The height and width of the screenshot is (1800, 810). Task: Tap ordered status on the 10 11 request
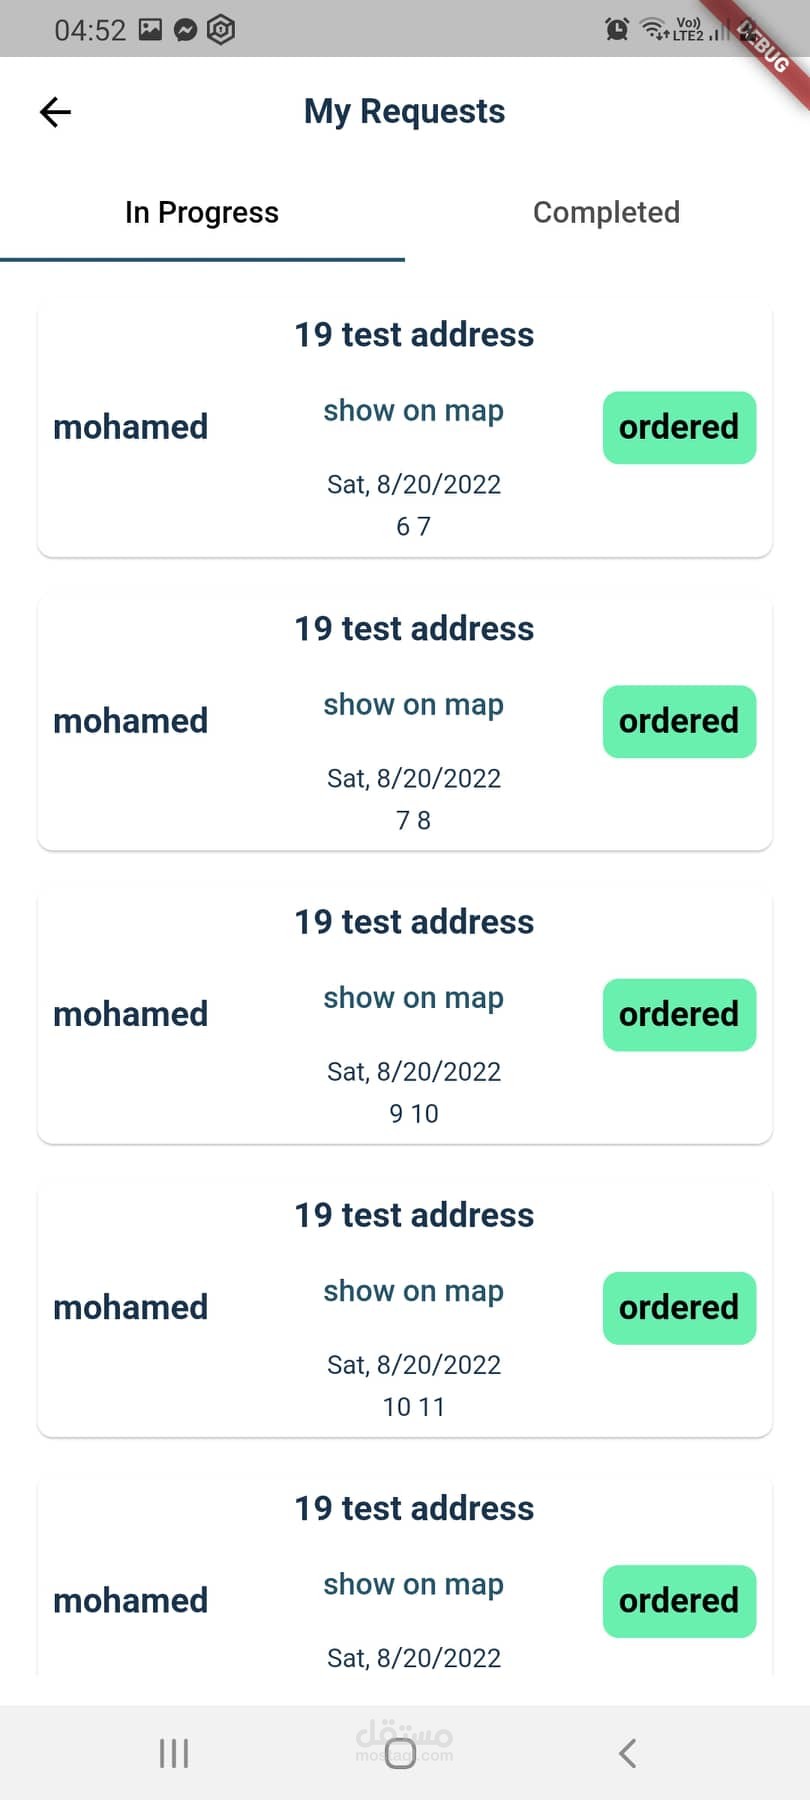[x=679, y=1307]
